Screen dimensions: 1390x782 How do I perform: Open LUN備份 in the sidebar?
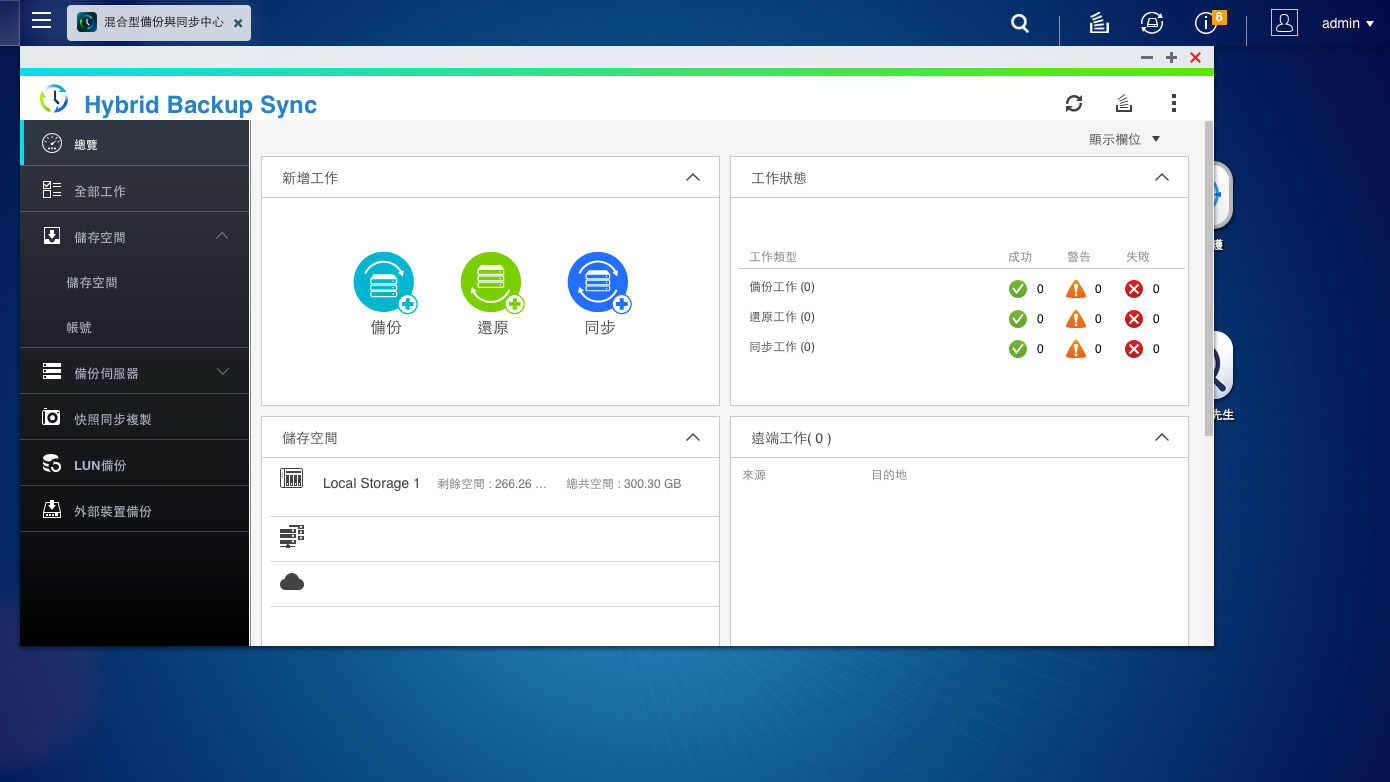click(x=134, y=464)
